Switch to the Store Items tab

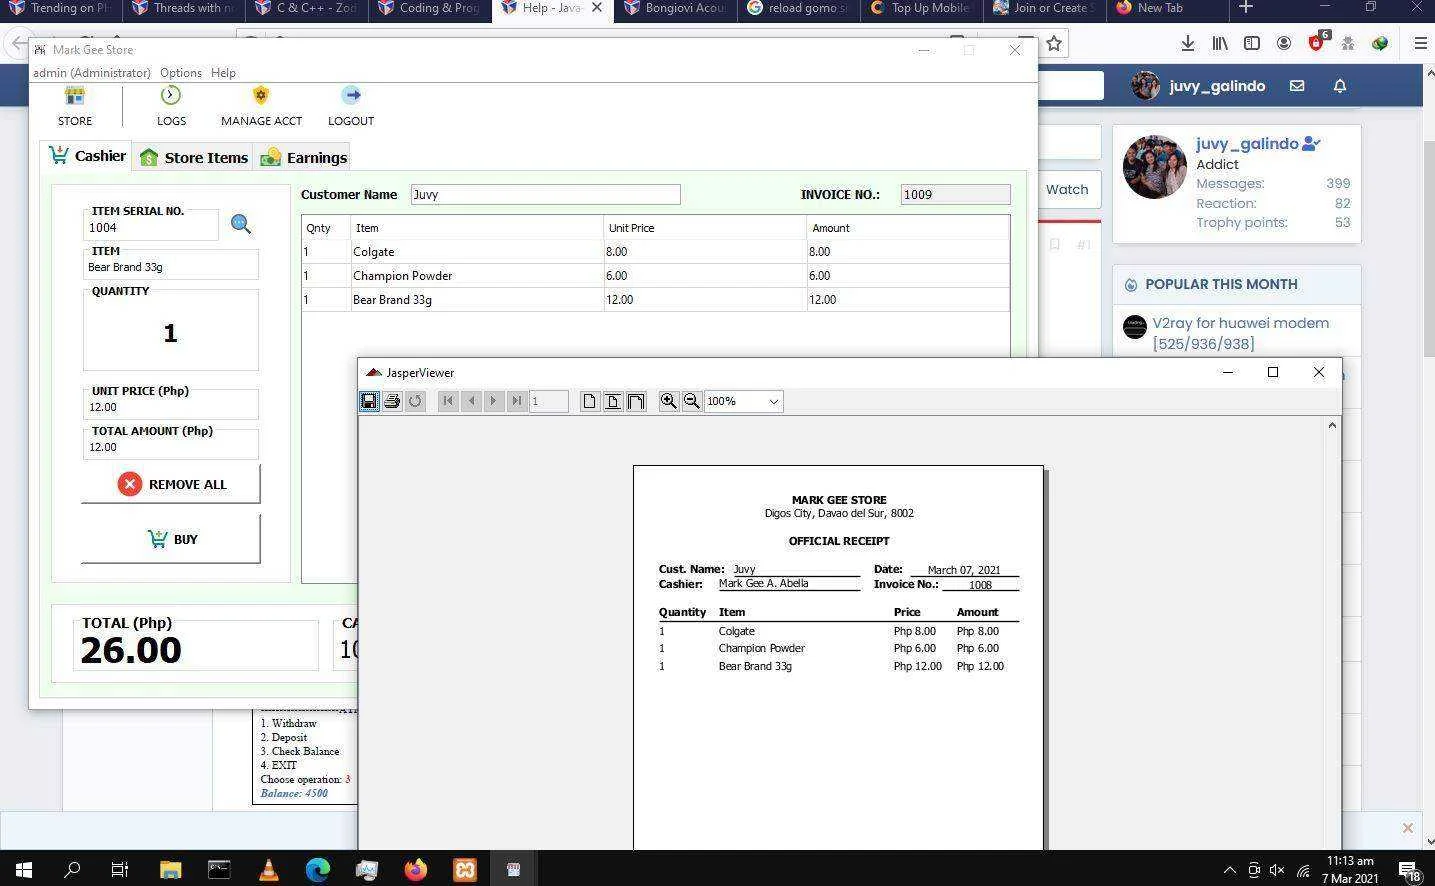pos(194,157)
